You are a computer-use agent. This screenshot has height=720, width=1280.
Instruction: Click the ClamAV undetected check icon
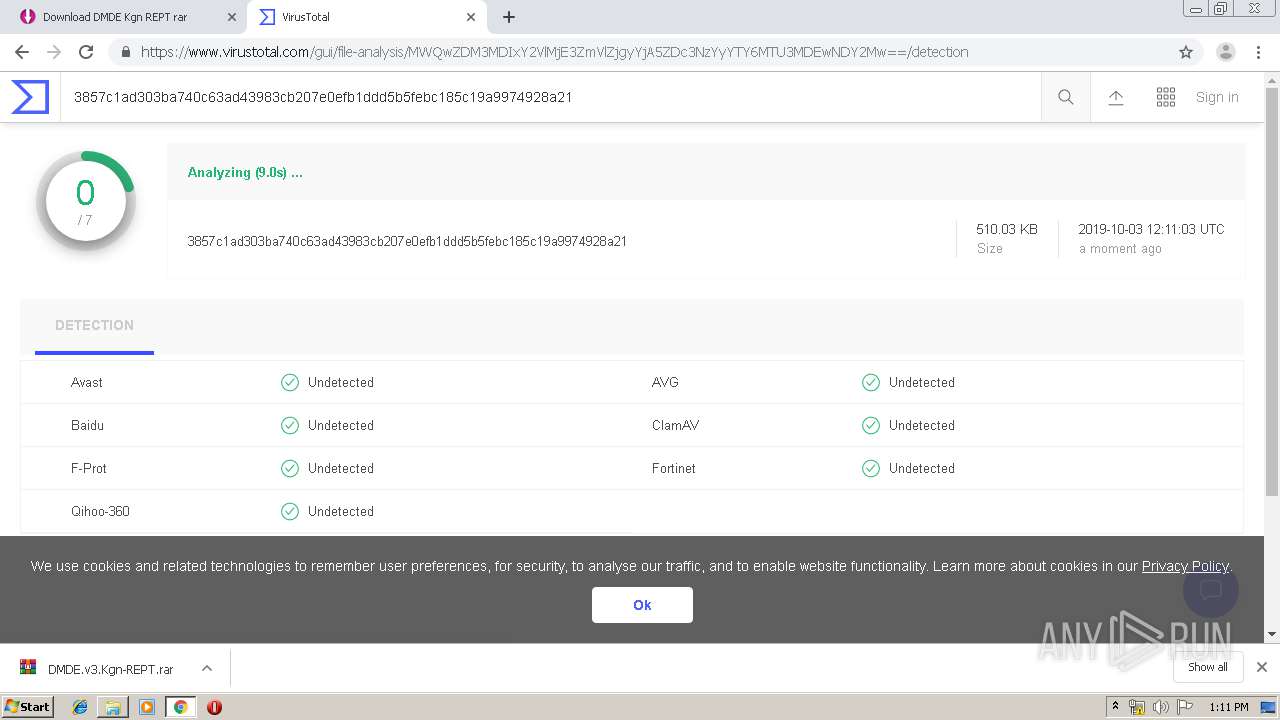coord(871,425)
